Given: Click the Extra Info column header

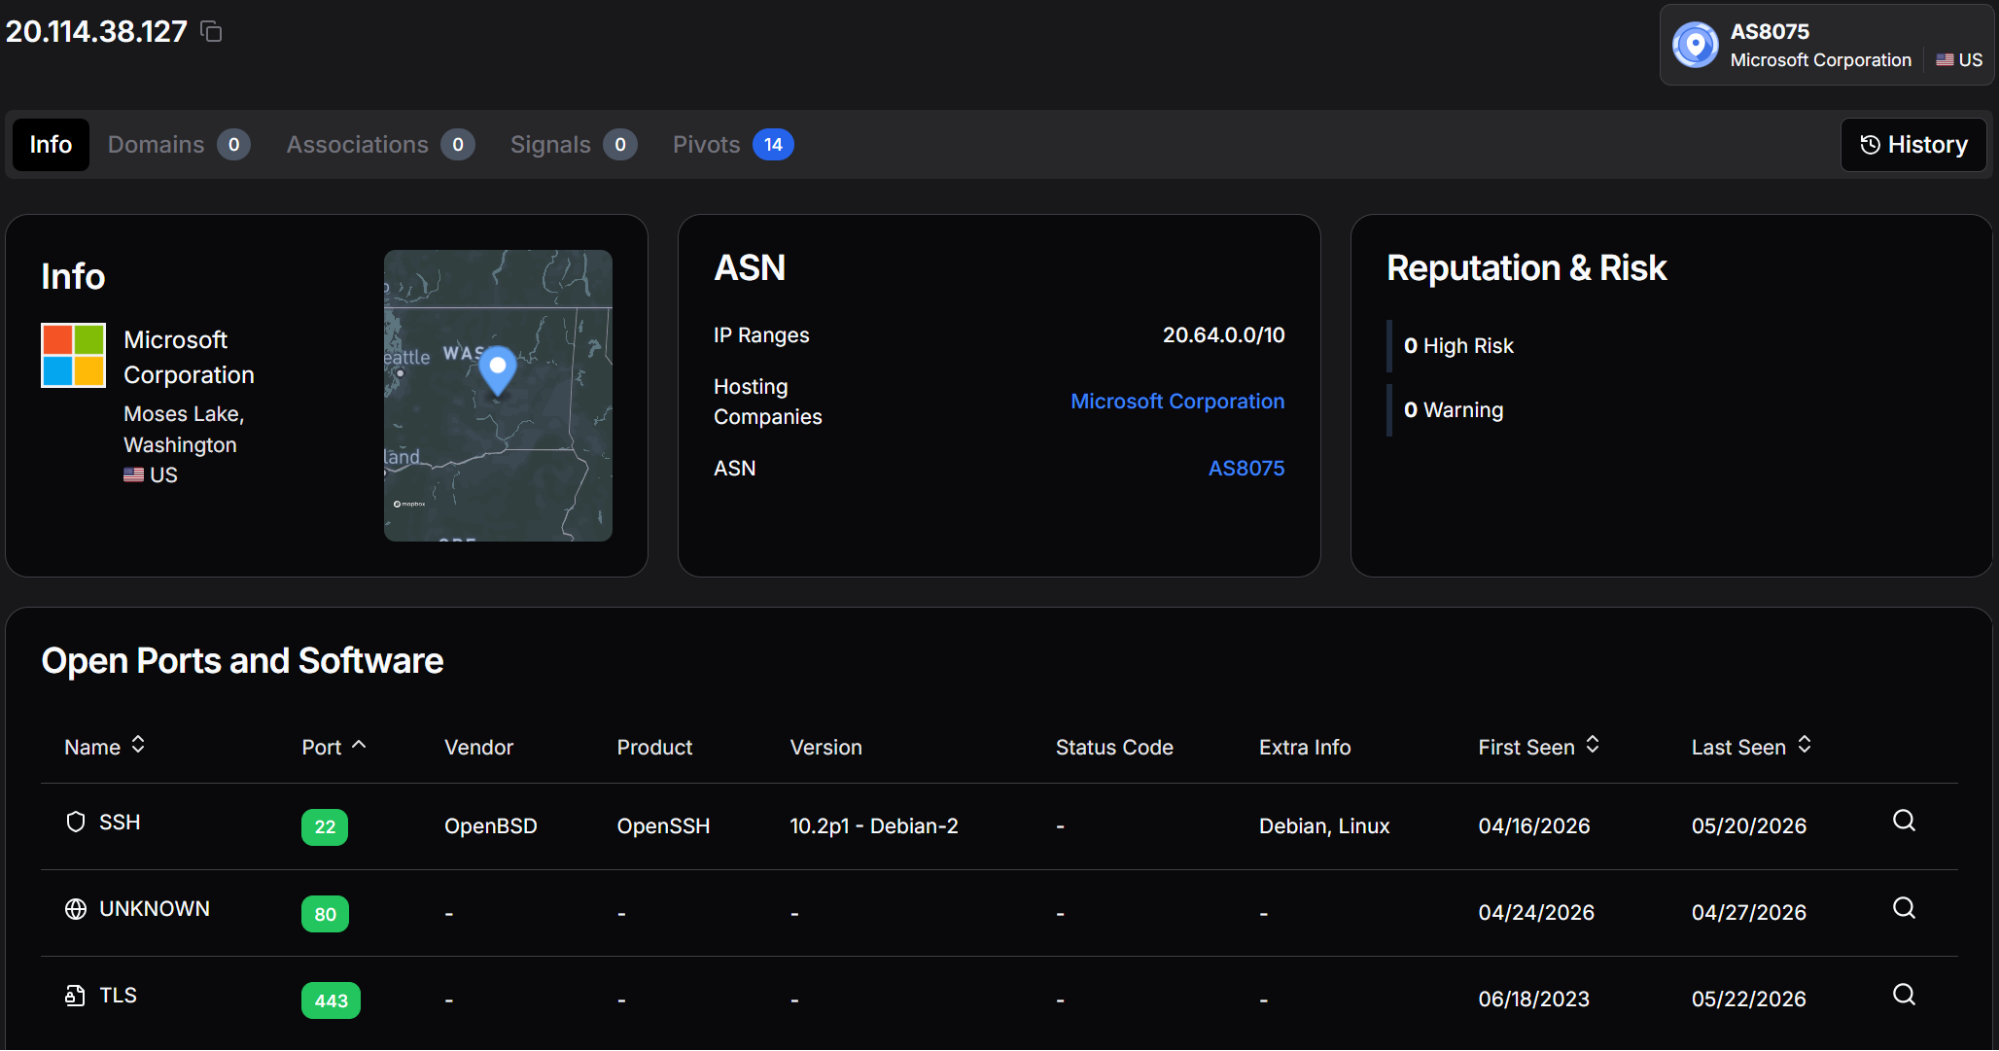Looking at the screenshot, I should pyautogui.click(x=1305, y=747).
